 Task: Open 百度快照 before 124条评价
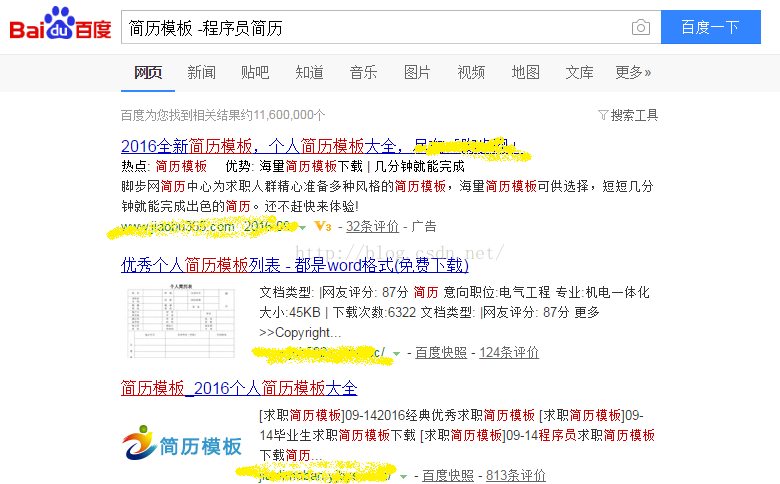point(441,352)
